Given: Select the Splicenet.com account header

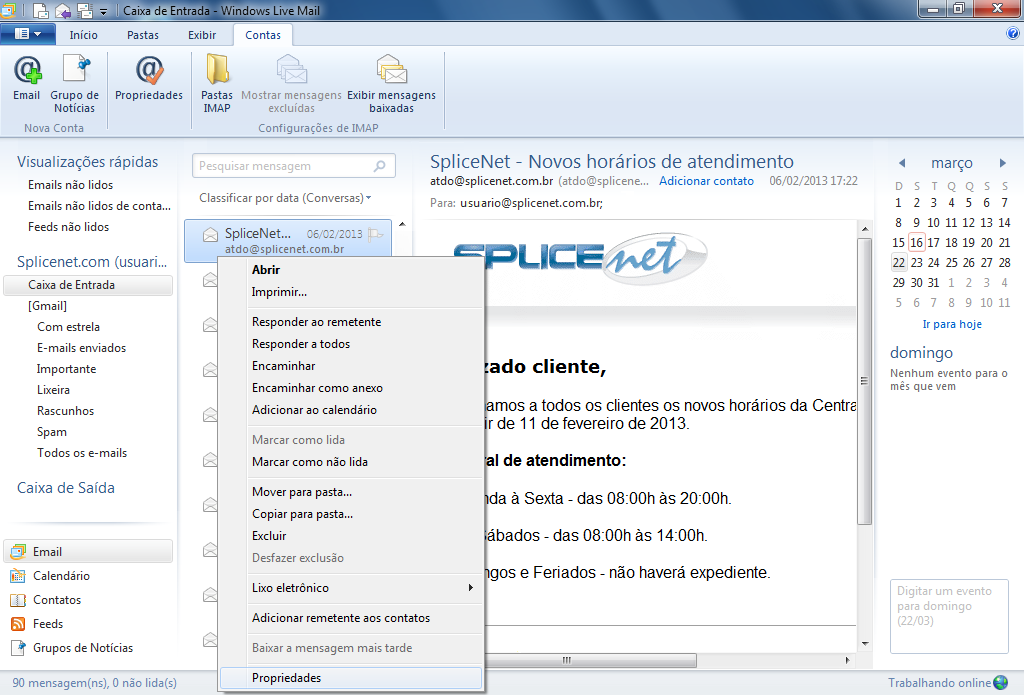Looking at the screenshot, I should [x=92, y=262].
